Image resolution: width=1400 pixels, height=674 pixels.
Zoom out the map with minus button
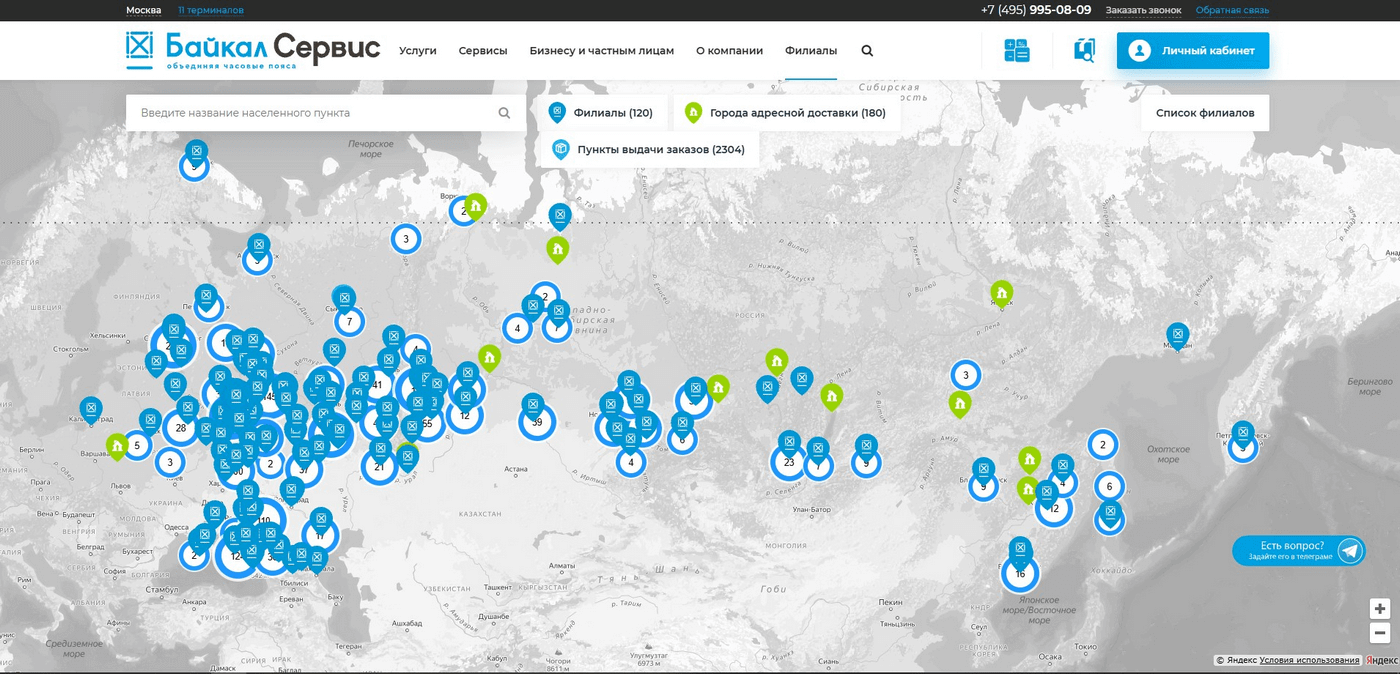[x=1380, y=633]
